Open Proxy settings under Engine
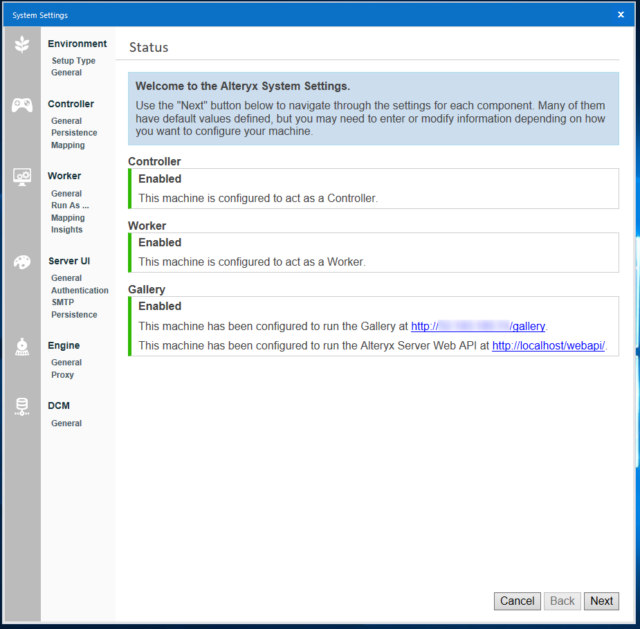This screenshot has height=629, width=640. pyautogui.click(x=62, y=375)
